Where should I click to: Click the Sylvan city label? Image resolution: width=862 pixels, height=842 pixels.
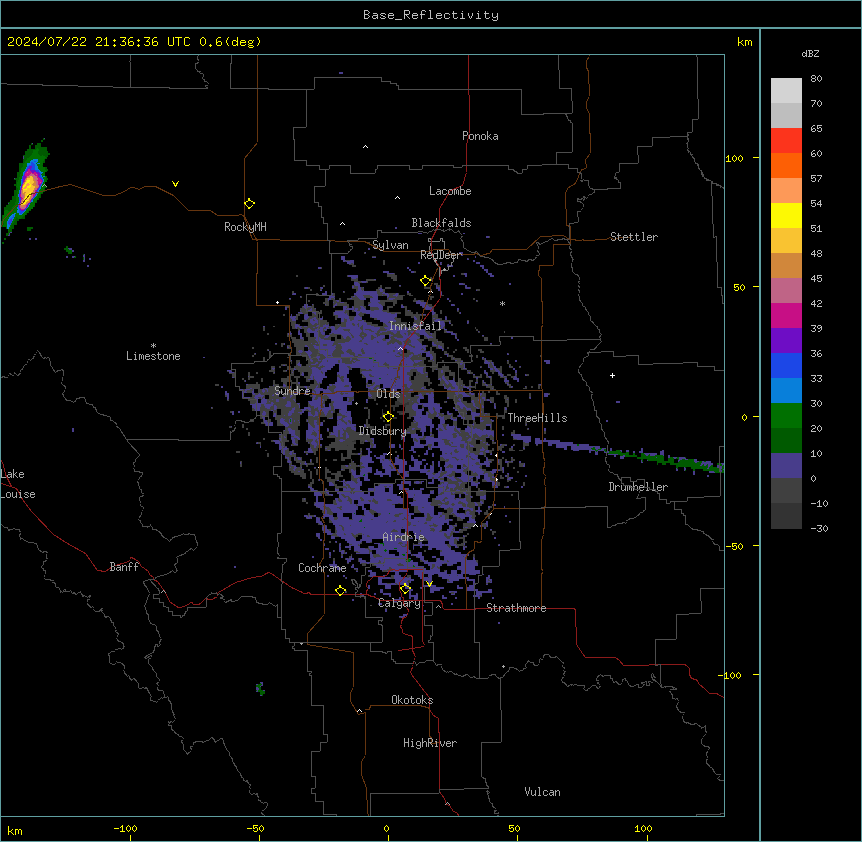click(x=390, y=245)
